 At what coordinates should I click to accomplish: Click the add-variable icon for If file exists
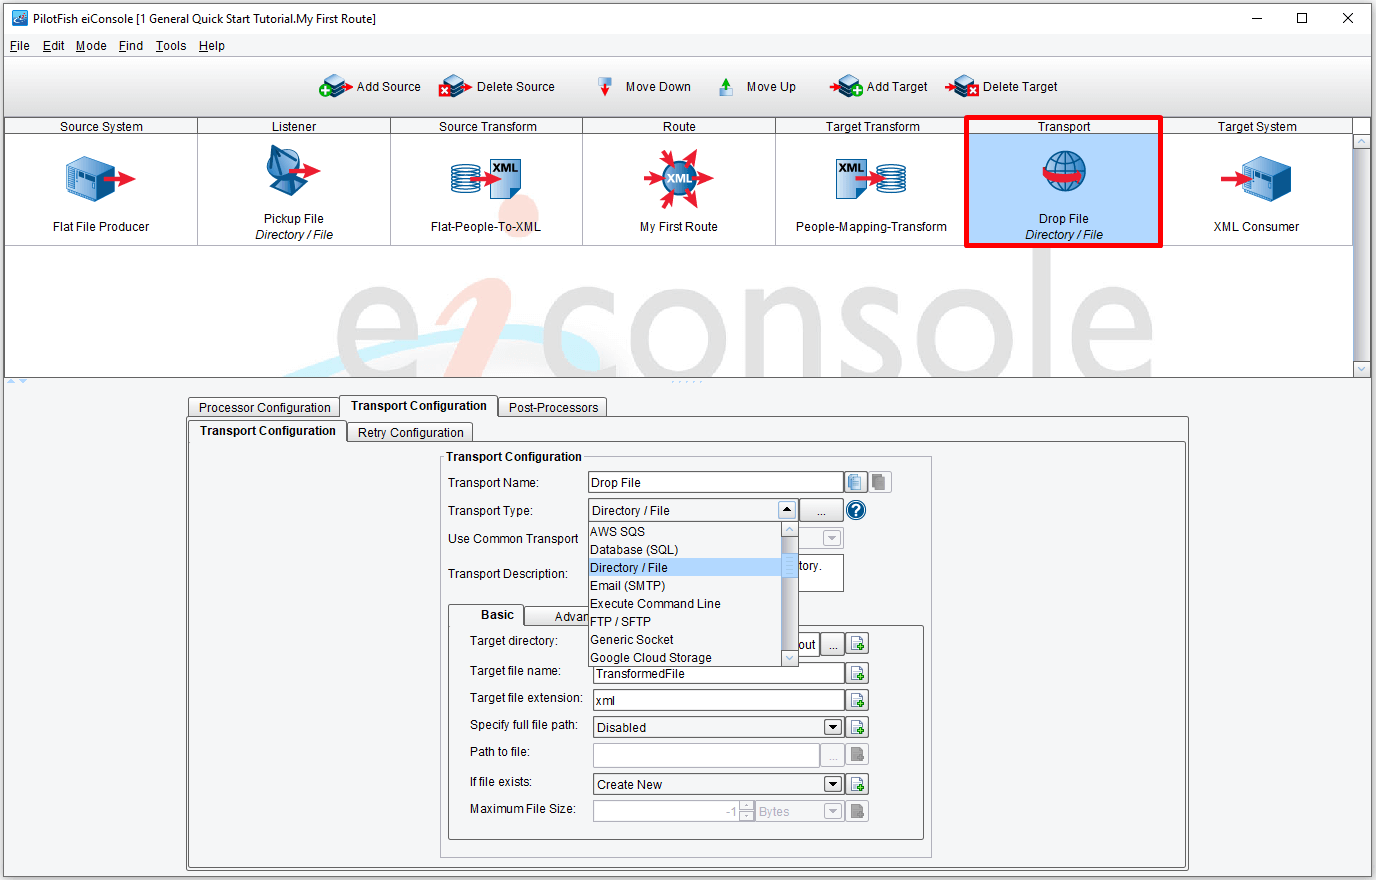(x=858, y=784)
